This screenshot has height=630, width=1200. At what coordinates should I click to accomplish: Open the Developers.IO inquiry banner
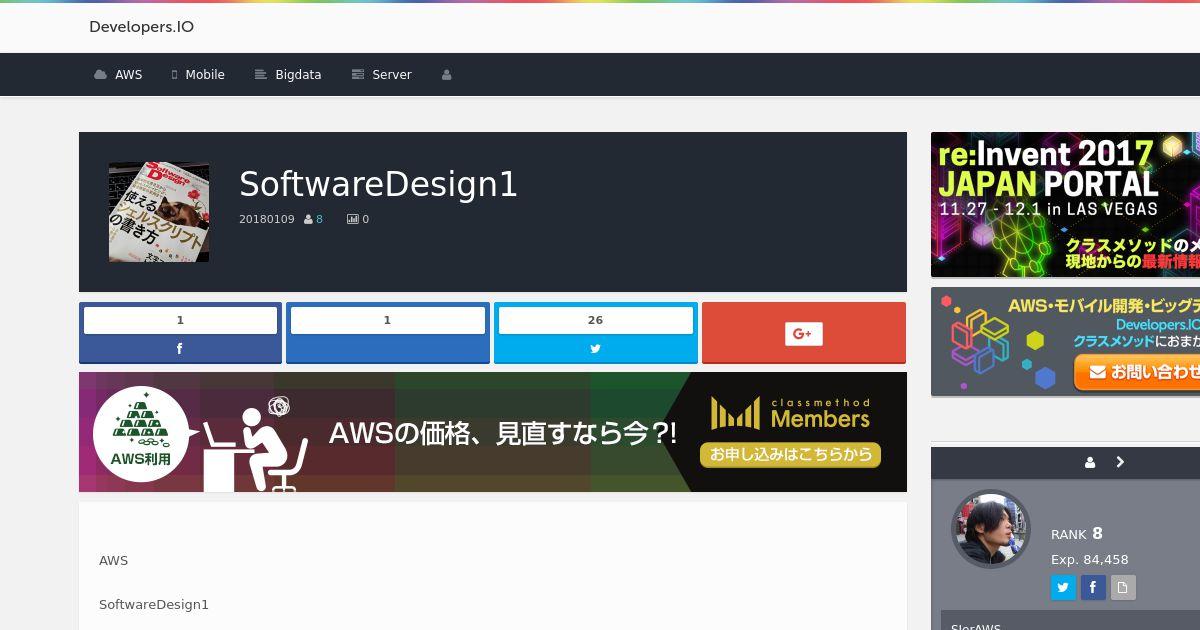point(1065,341)
